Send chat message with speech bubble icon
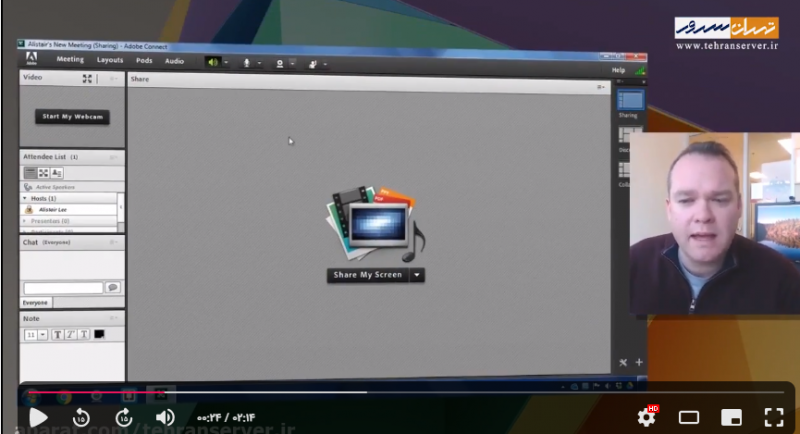 pos(113,287)
